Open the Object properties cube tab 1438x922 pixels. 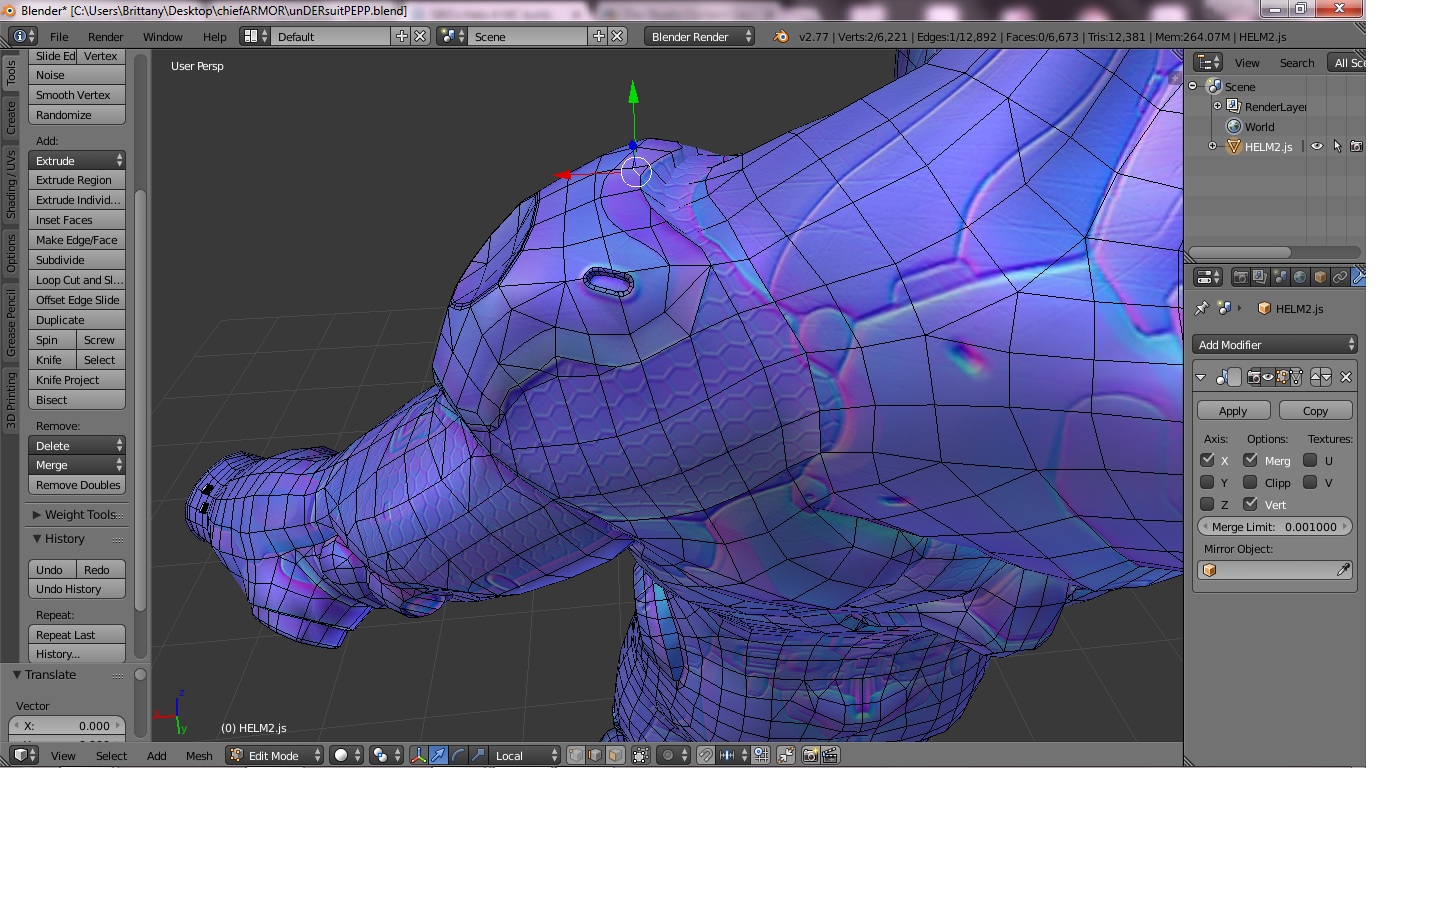pyautogui.click(x=1320, y=277)
